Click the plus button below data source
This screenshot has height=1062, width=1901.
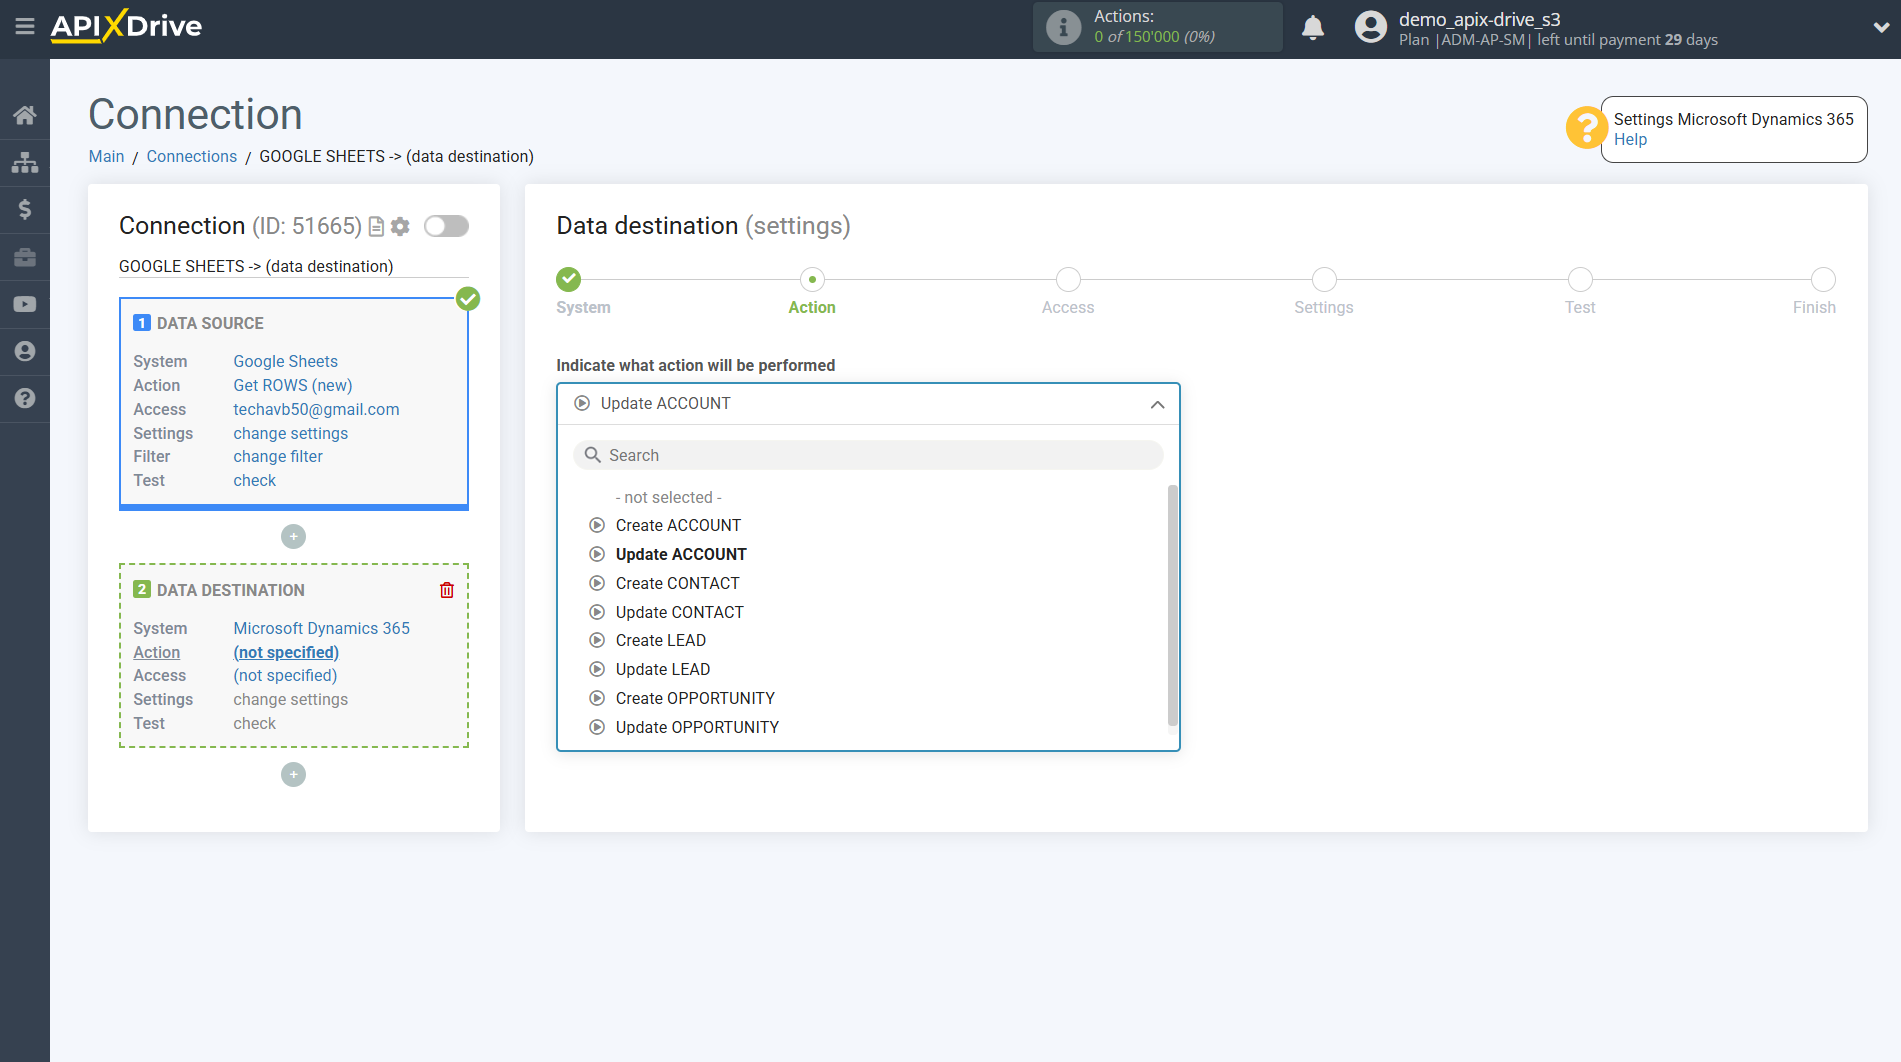coord(293,537)
